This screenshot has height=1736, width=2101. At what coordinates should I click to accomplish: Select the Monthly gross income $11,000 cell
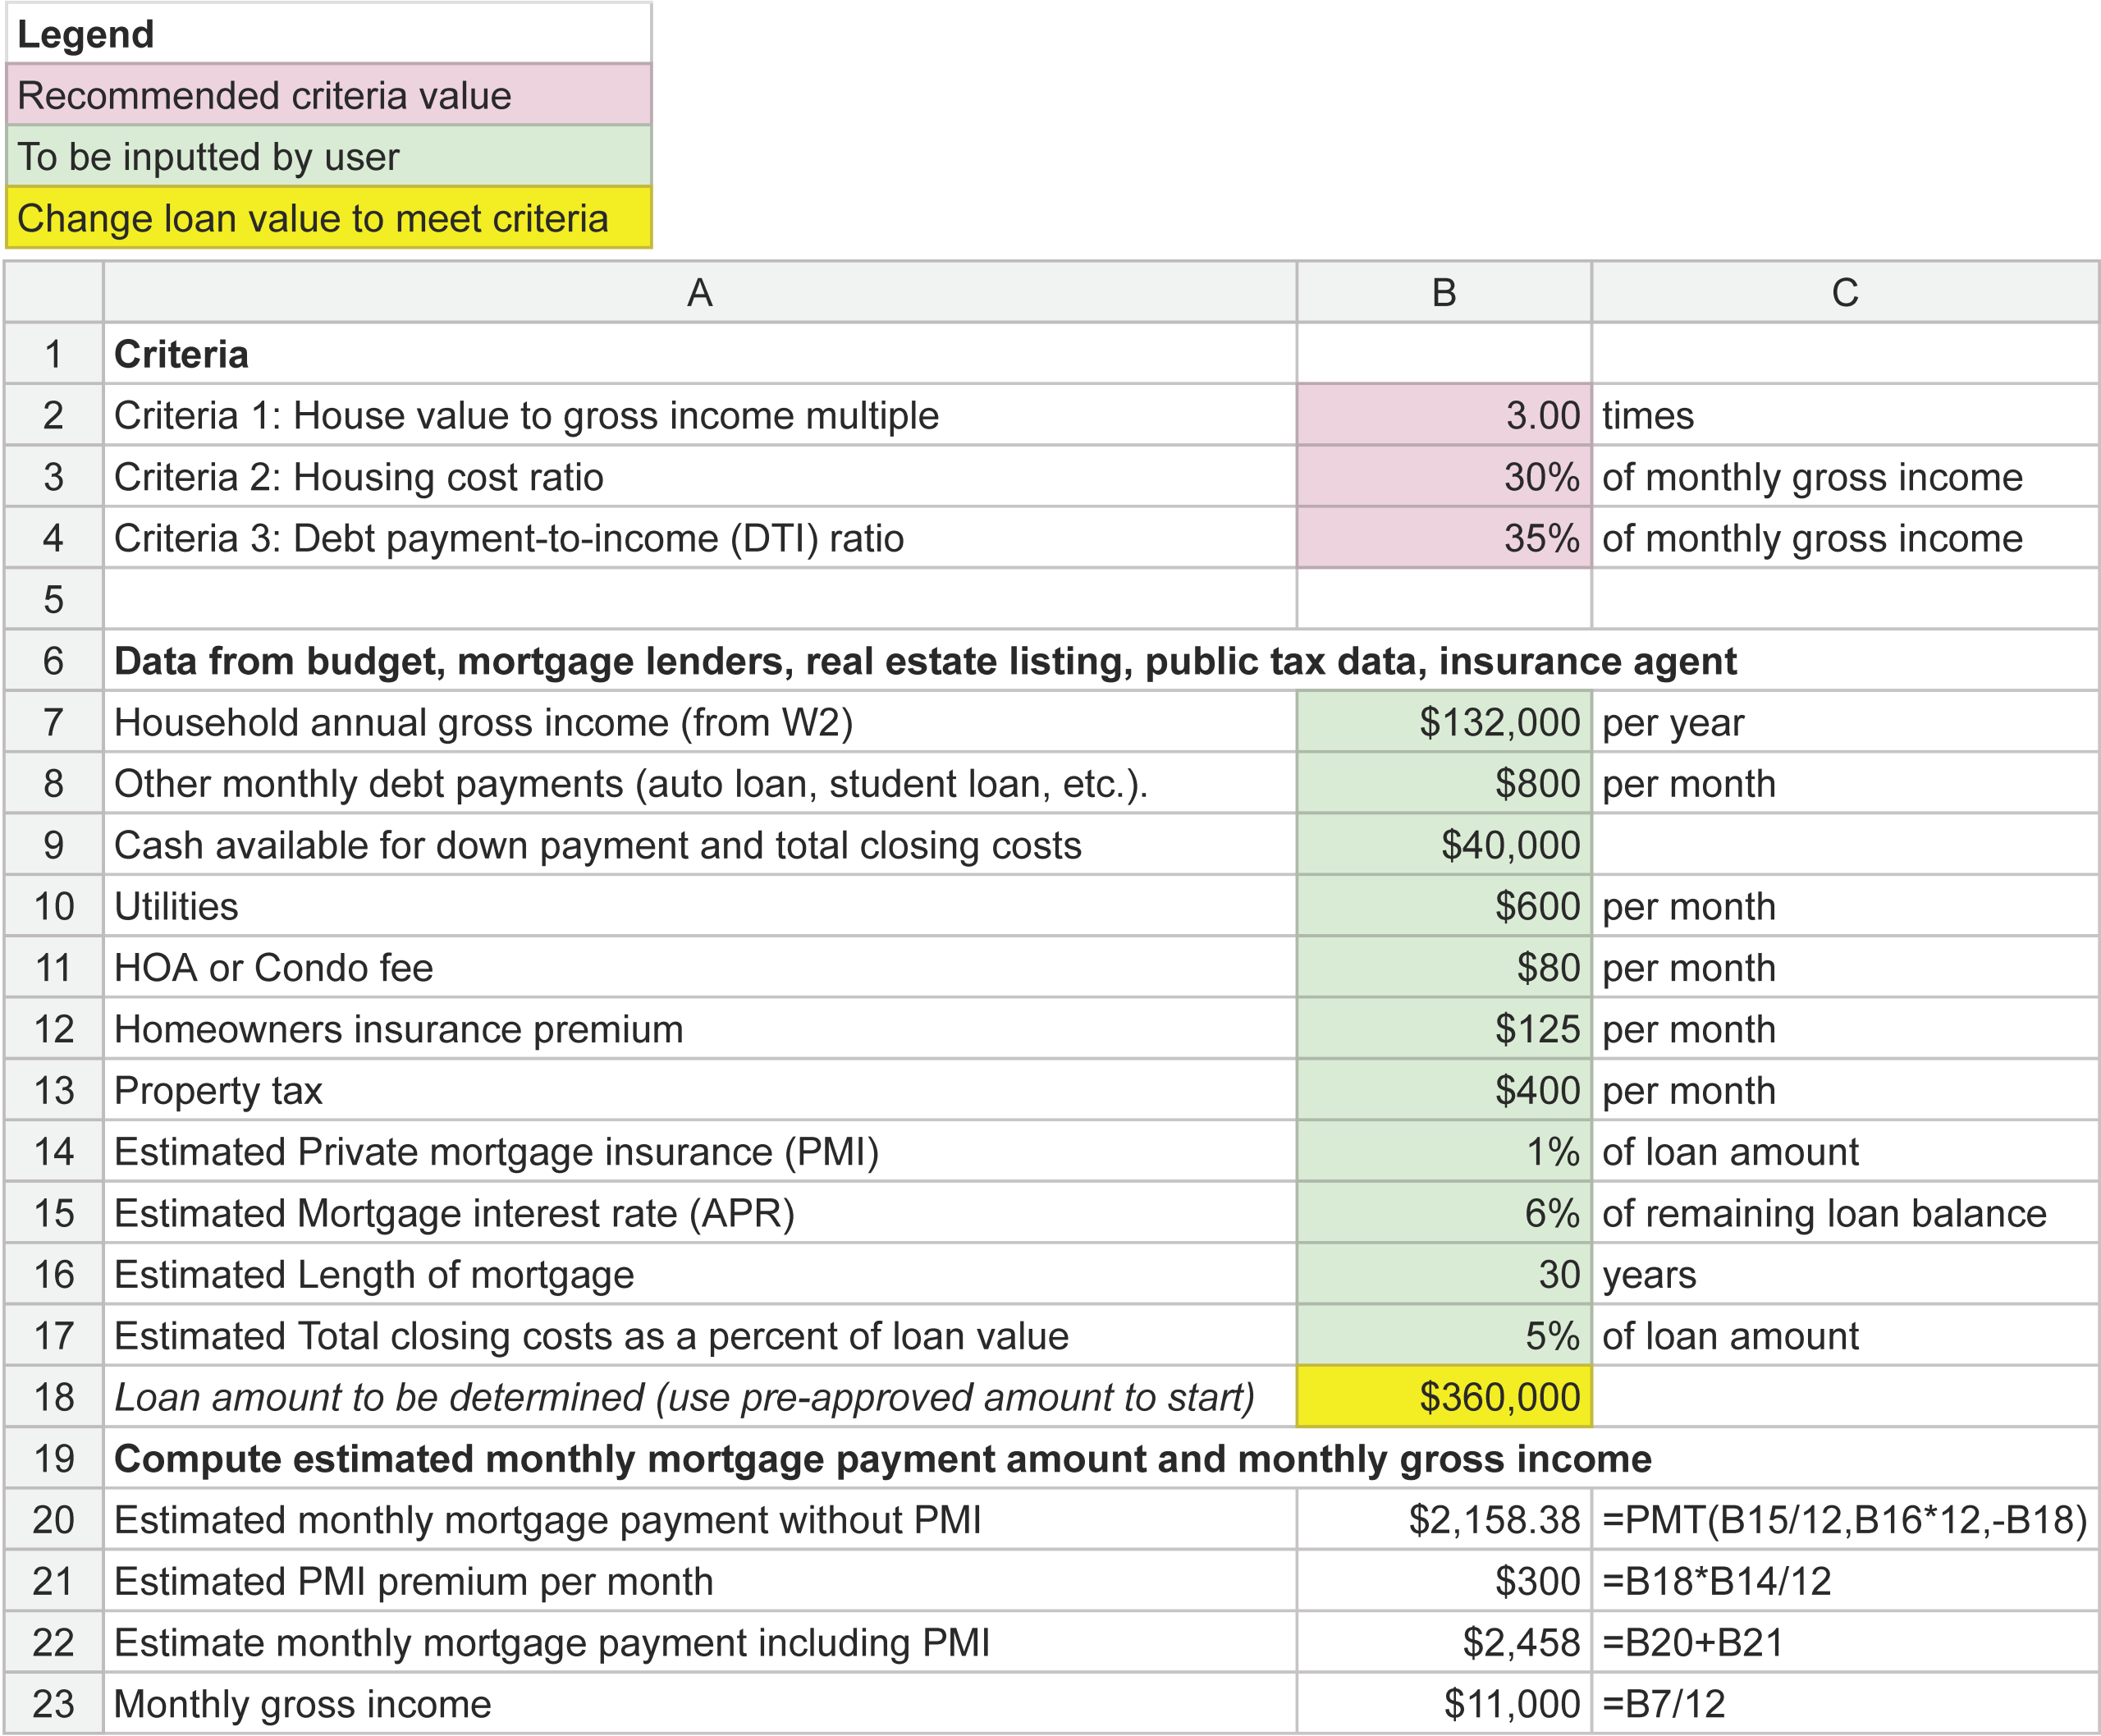pos(1443,1704)
